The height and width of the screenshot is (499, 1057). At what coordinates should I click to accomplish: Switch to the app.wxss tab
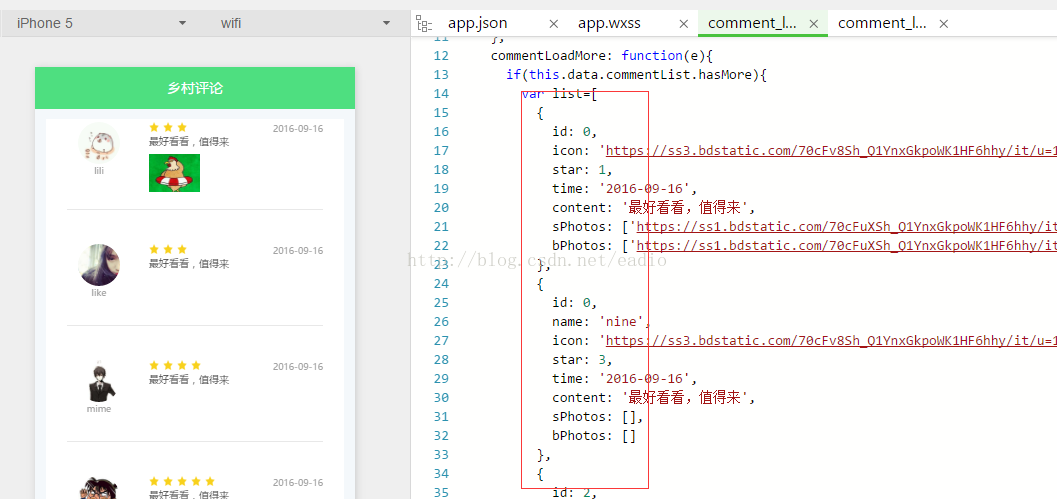click(x=609, y=23)
